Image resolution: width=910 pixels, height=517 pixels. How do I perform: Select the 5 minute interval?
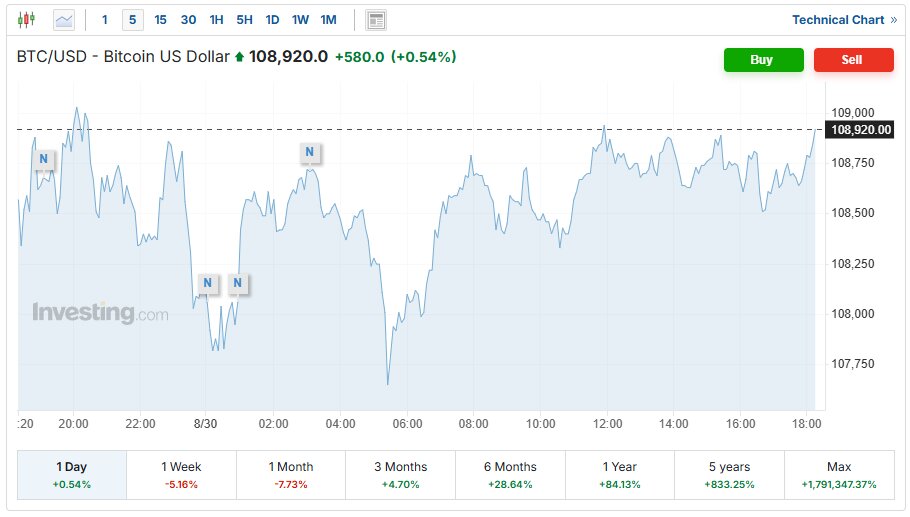132,20
